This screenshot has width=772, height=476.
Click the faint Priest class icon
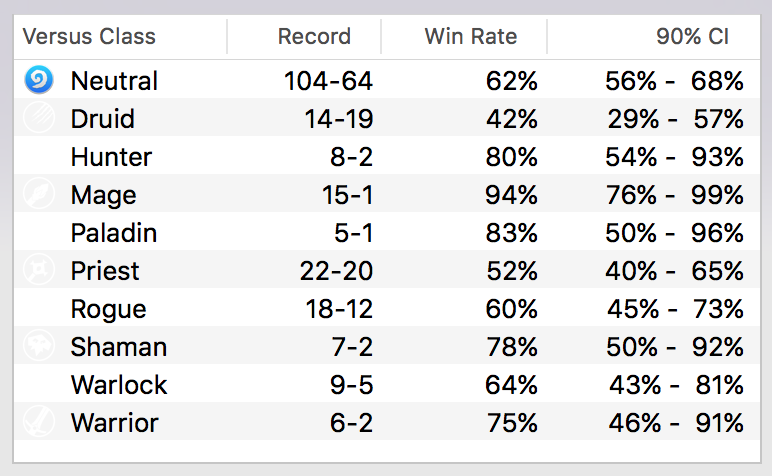(x=39, y=270)
